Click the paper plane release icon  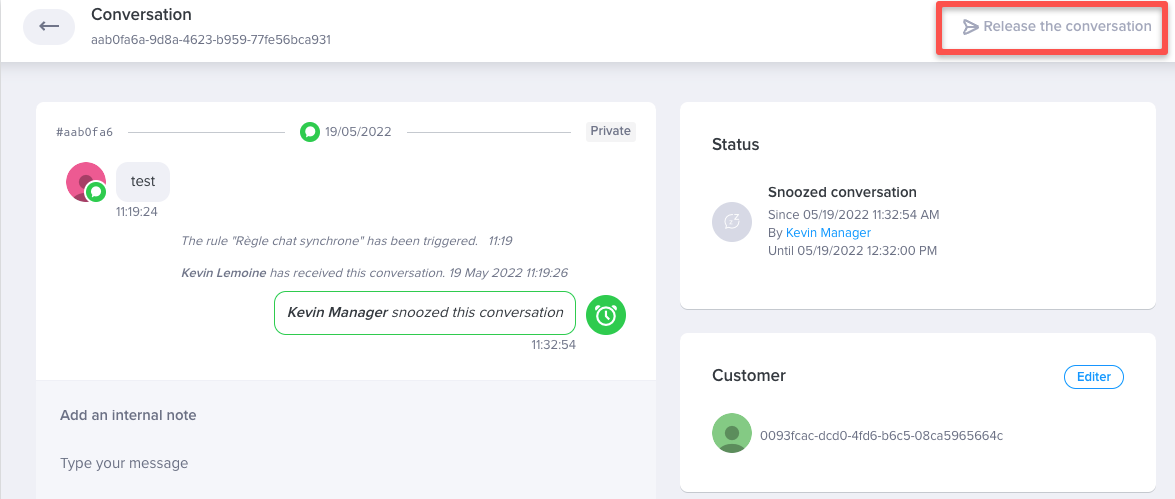click(970, 27)
